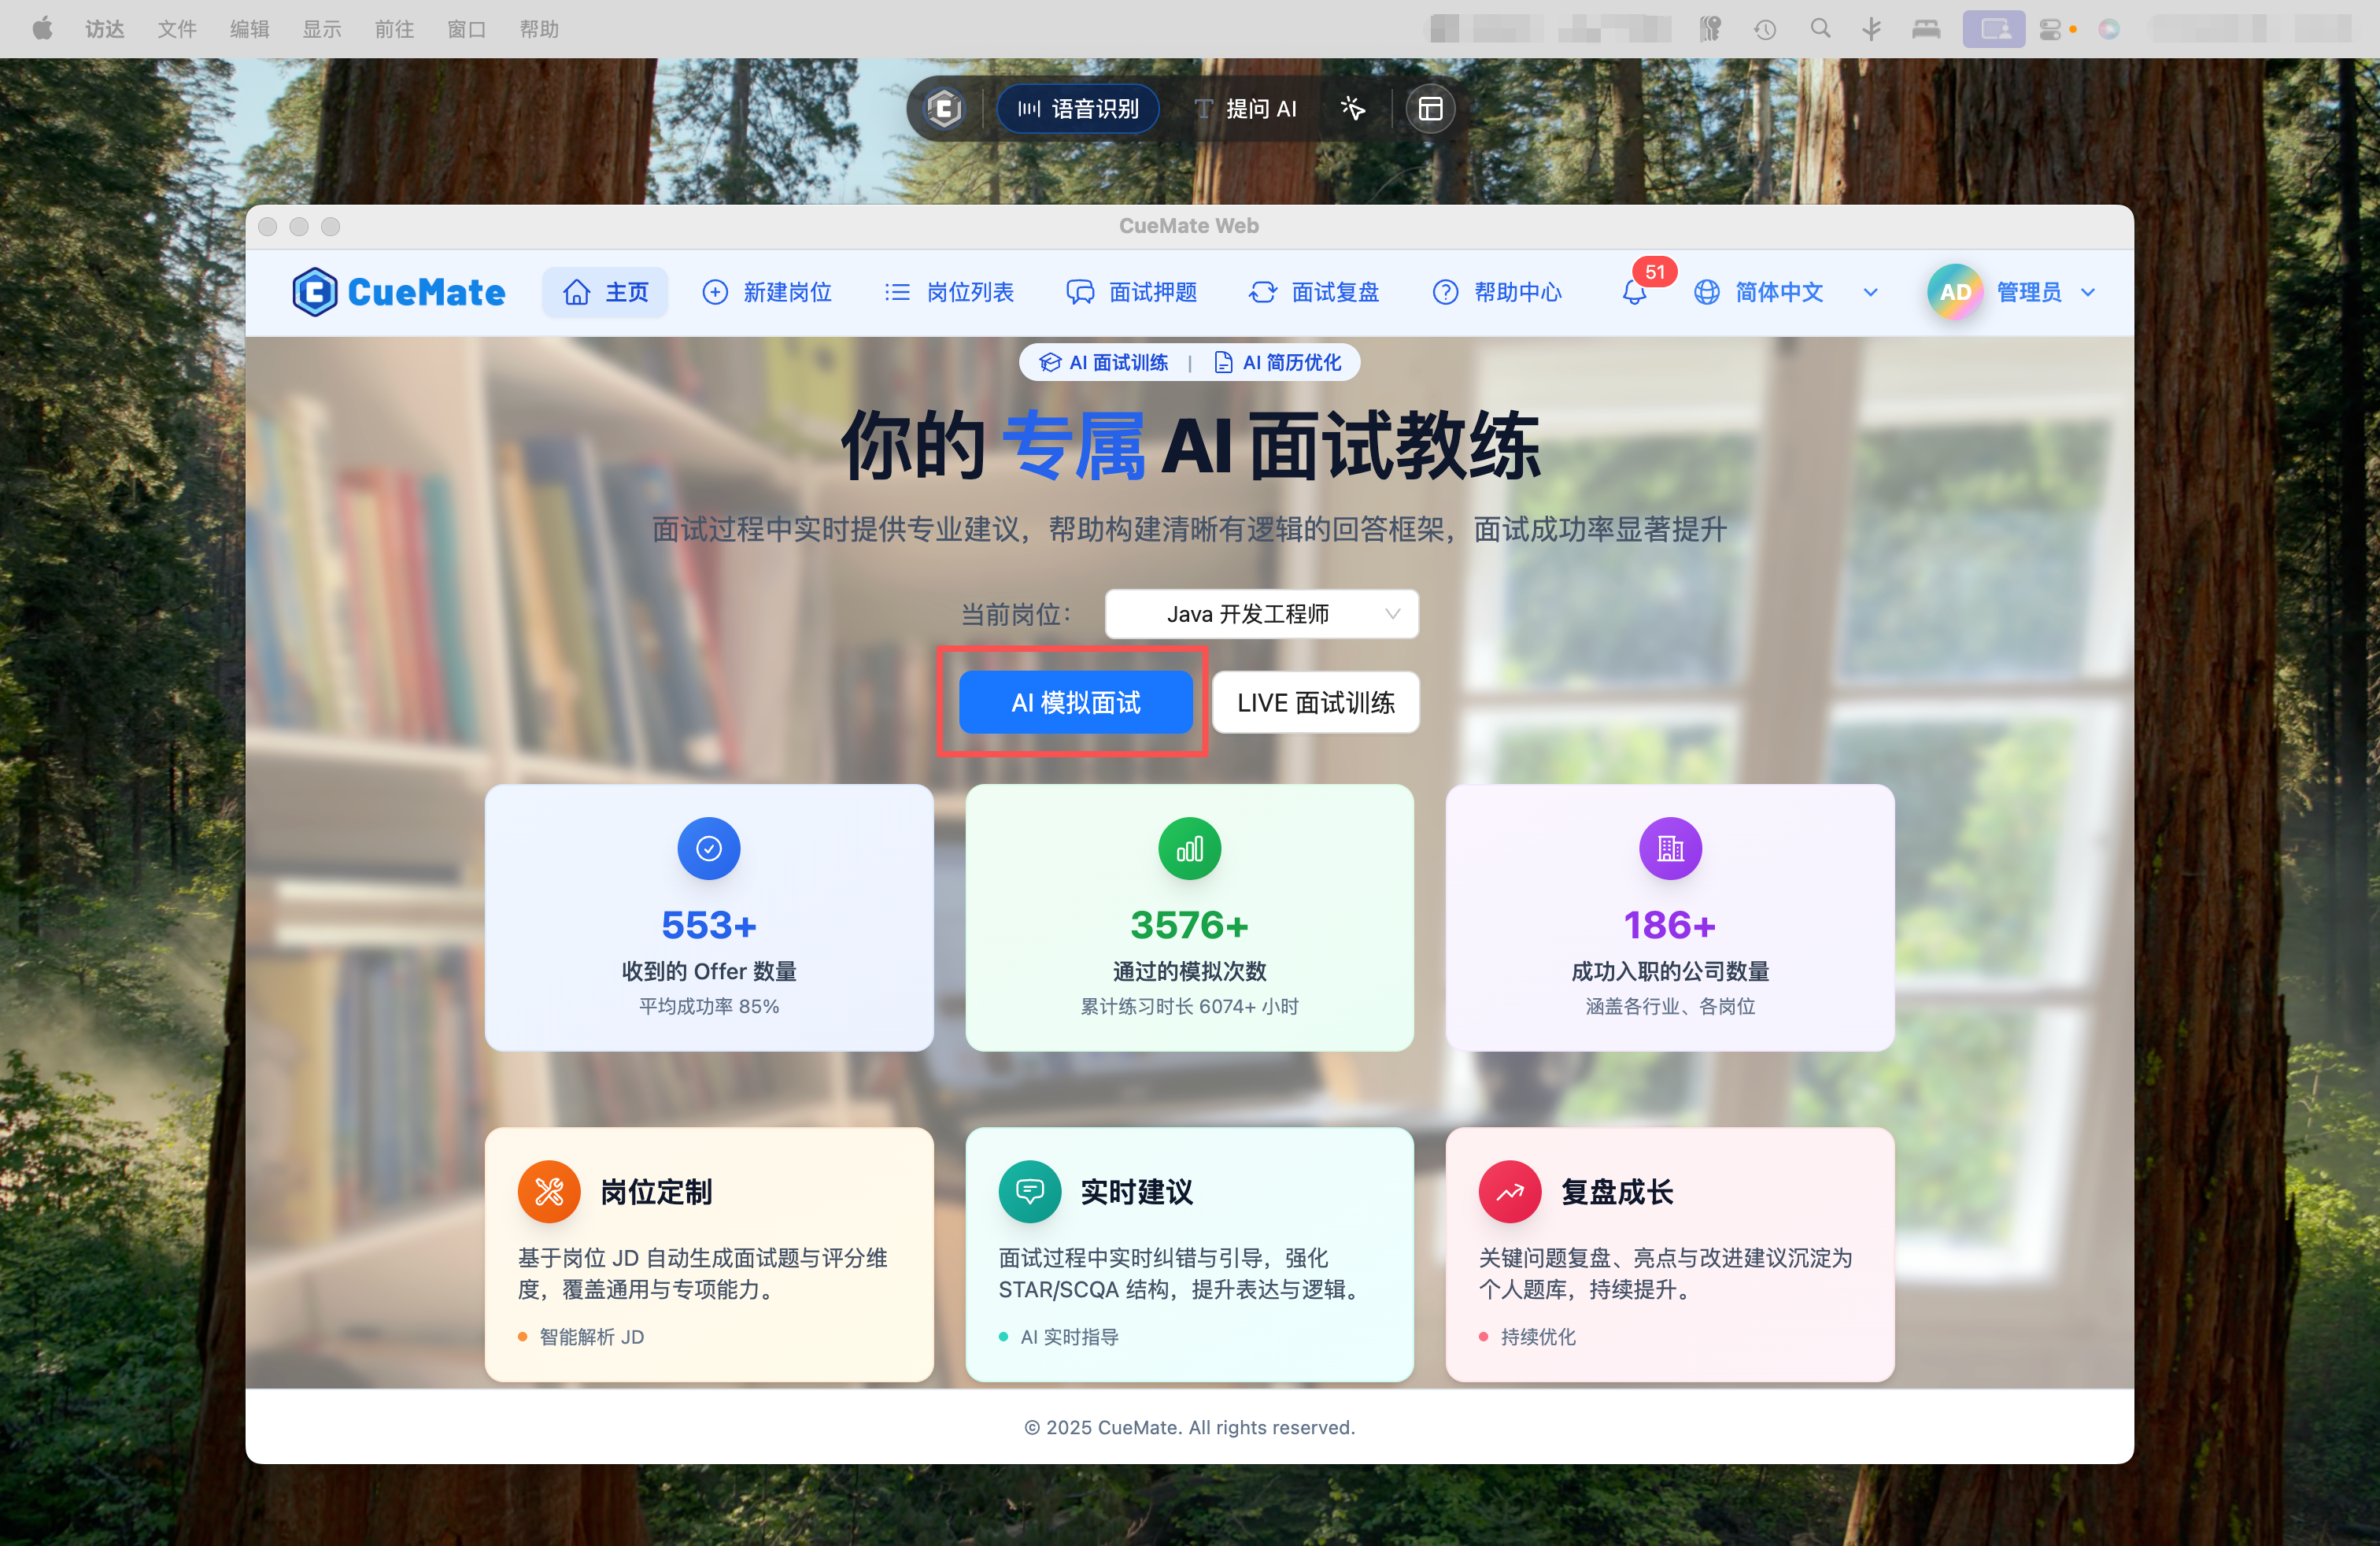The image size is (2380, 1546).
Task: Click the 新建岗位 plus icon
Action: [x=714, y=292]
